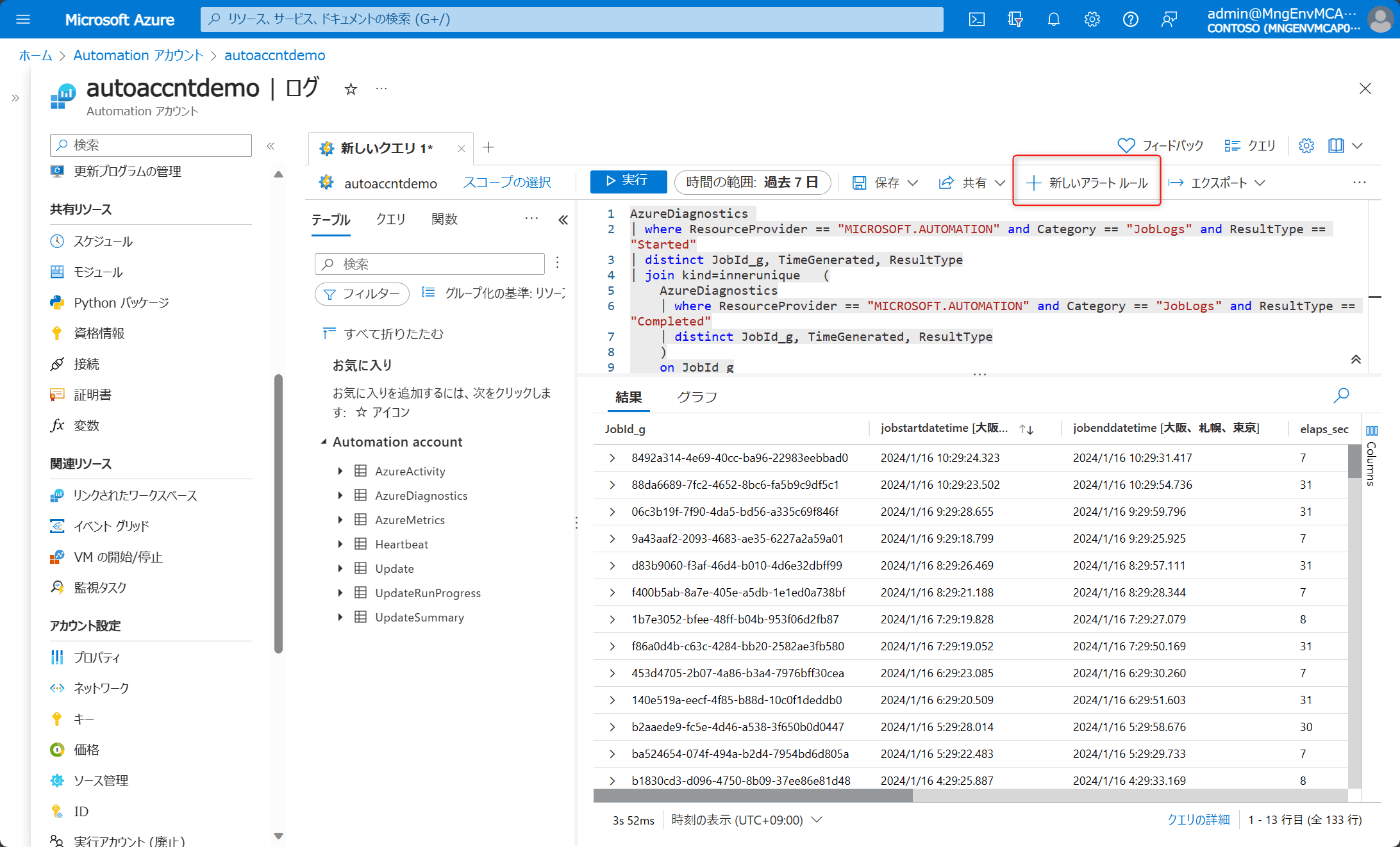Collapse the query editor chevron
1400x847 pixels.
coord(1356,359)
